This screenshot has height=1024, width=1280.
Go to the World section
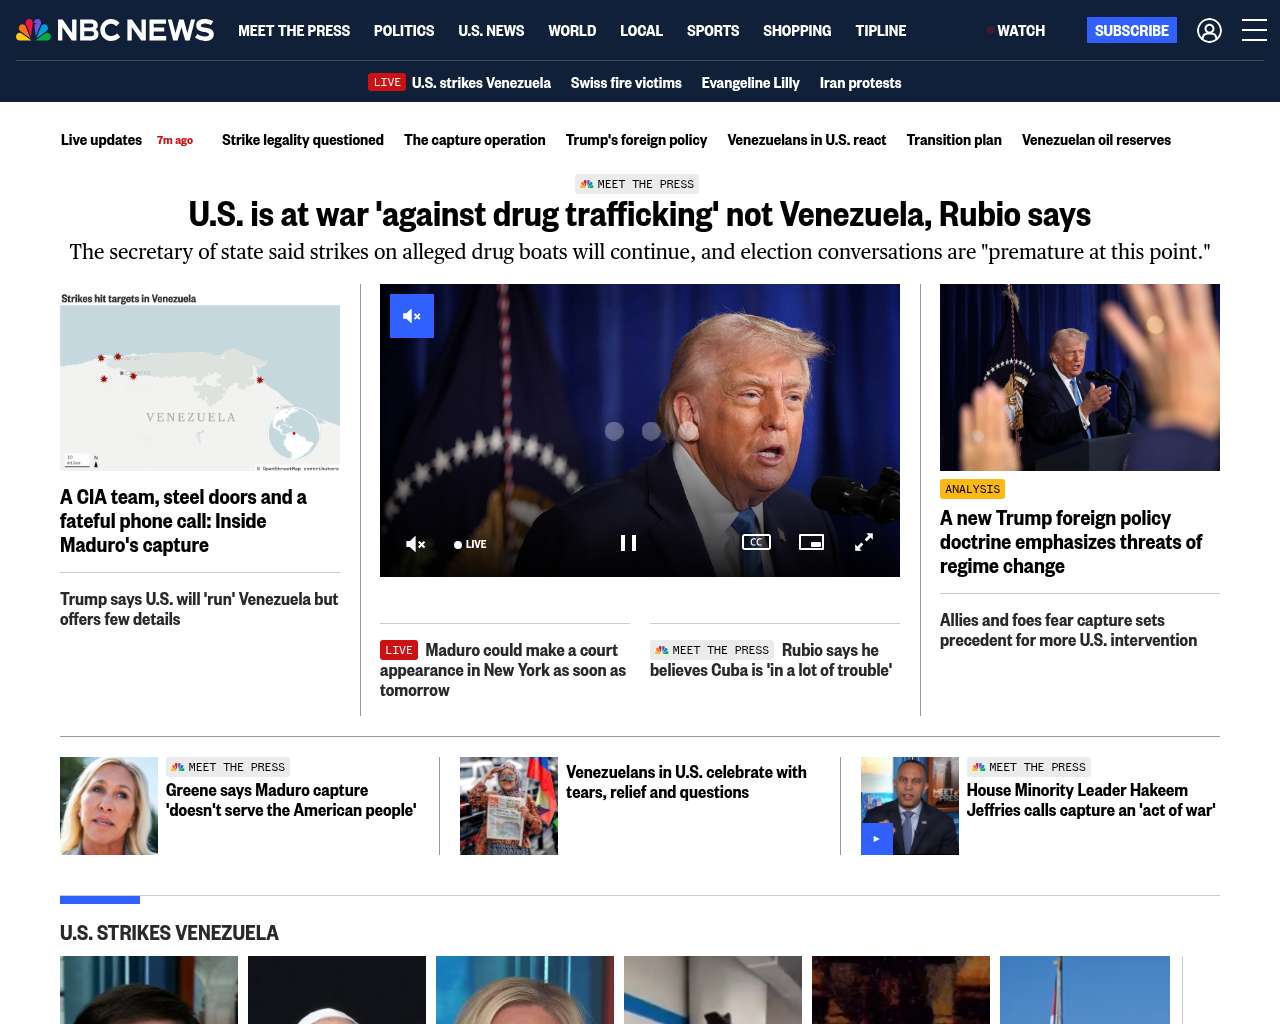(x=572, y=31)
